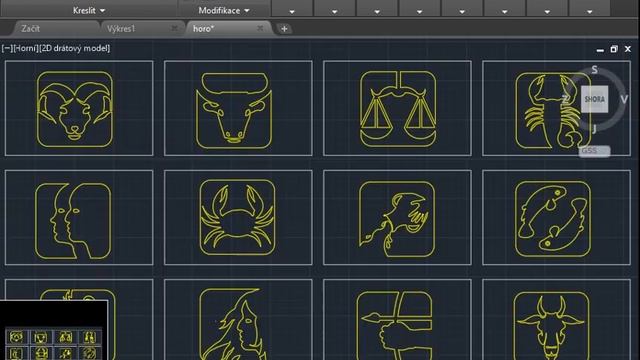This screenshot has height=360, width=640.
Task: Expand the Kreslit panel dropdown
Action: [x=89, y=10]
